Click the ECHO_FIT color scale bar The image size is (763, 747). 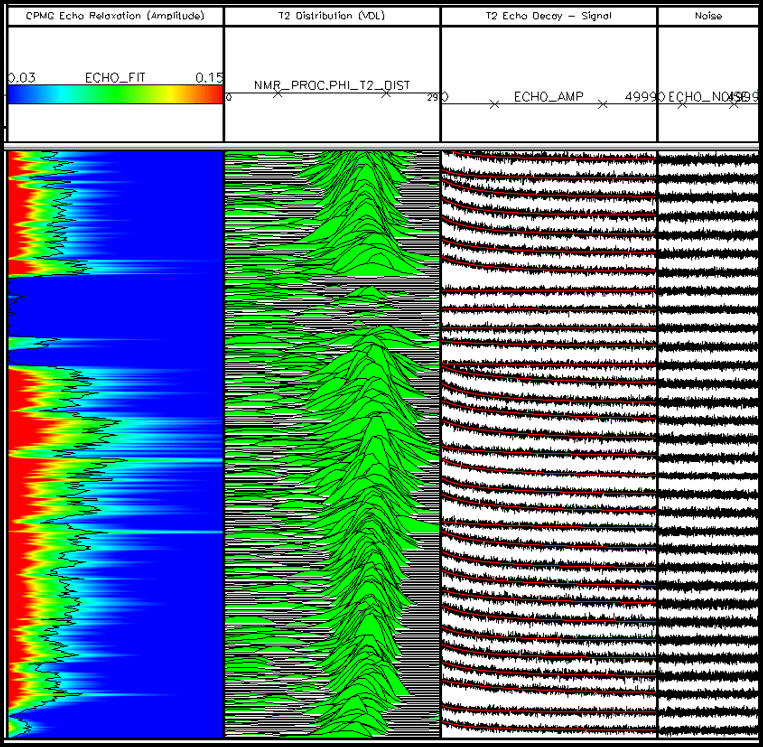click(x=115, y=94)
